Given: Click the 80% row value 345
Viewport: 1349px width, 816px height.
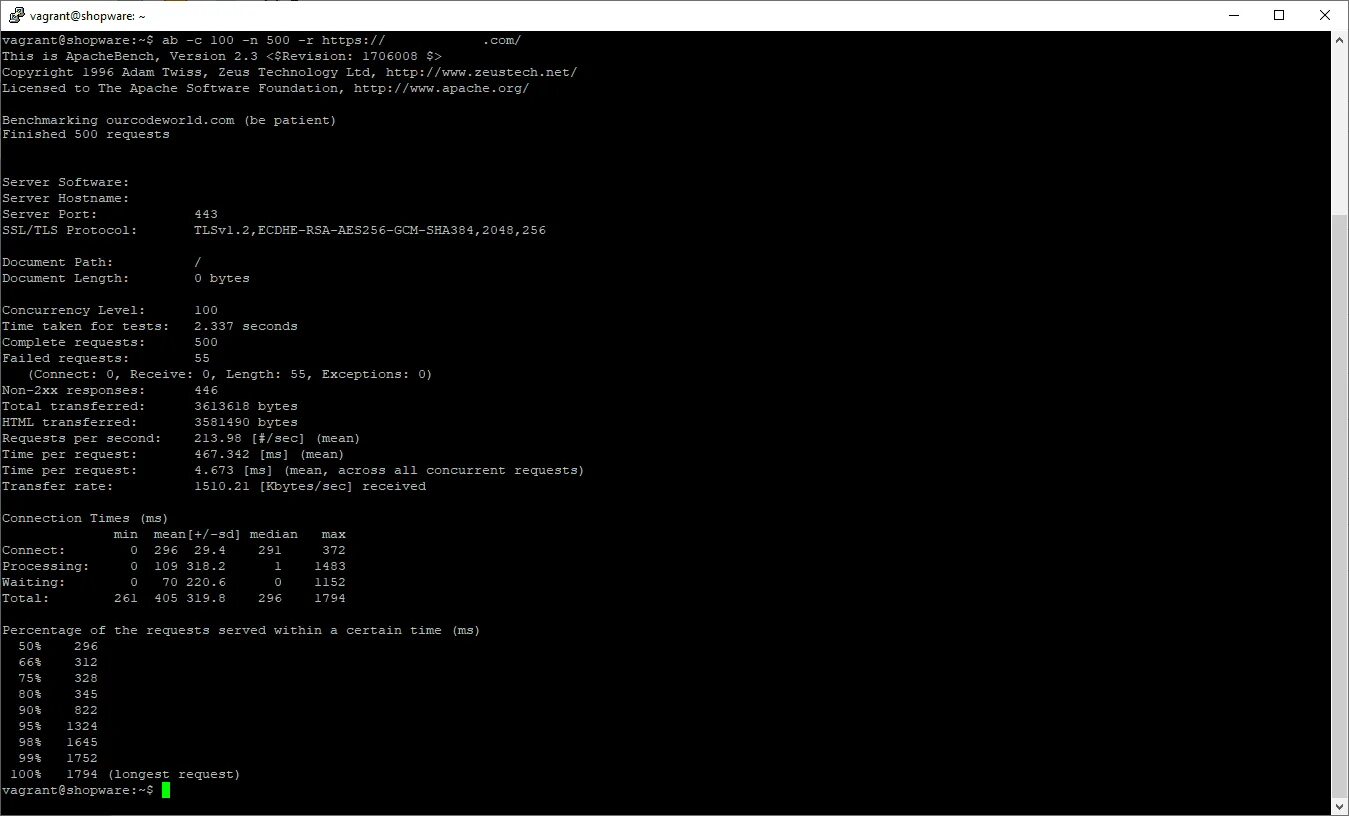Looking at the screenshot, I should click(86, 694).
